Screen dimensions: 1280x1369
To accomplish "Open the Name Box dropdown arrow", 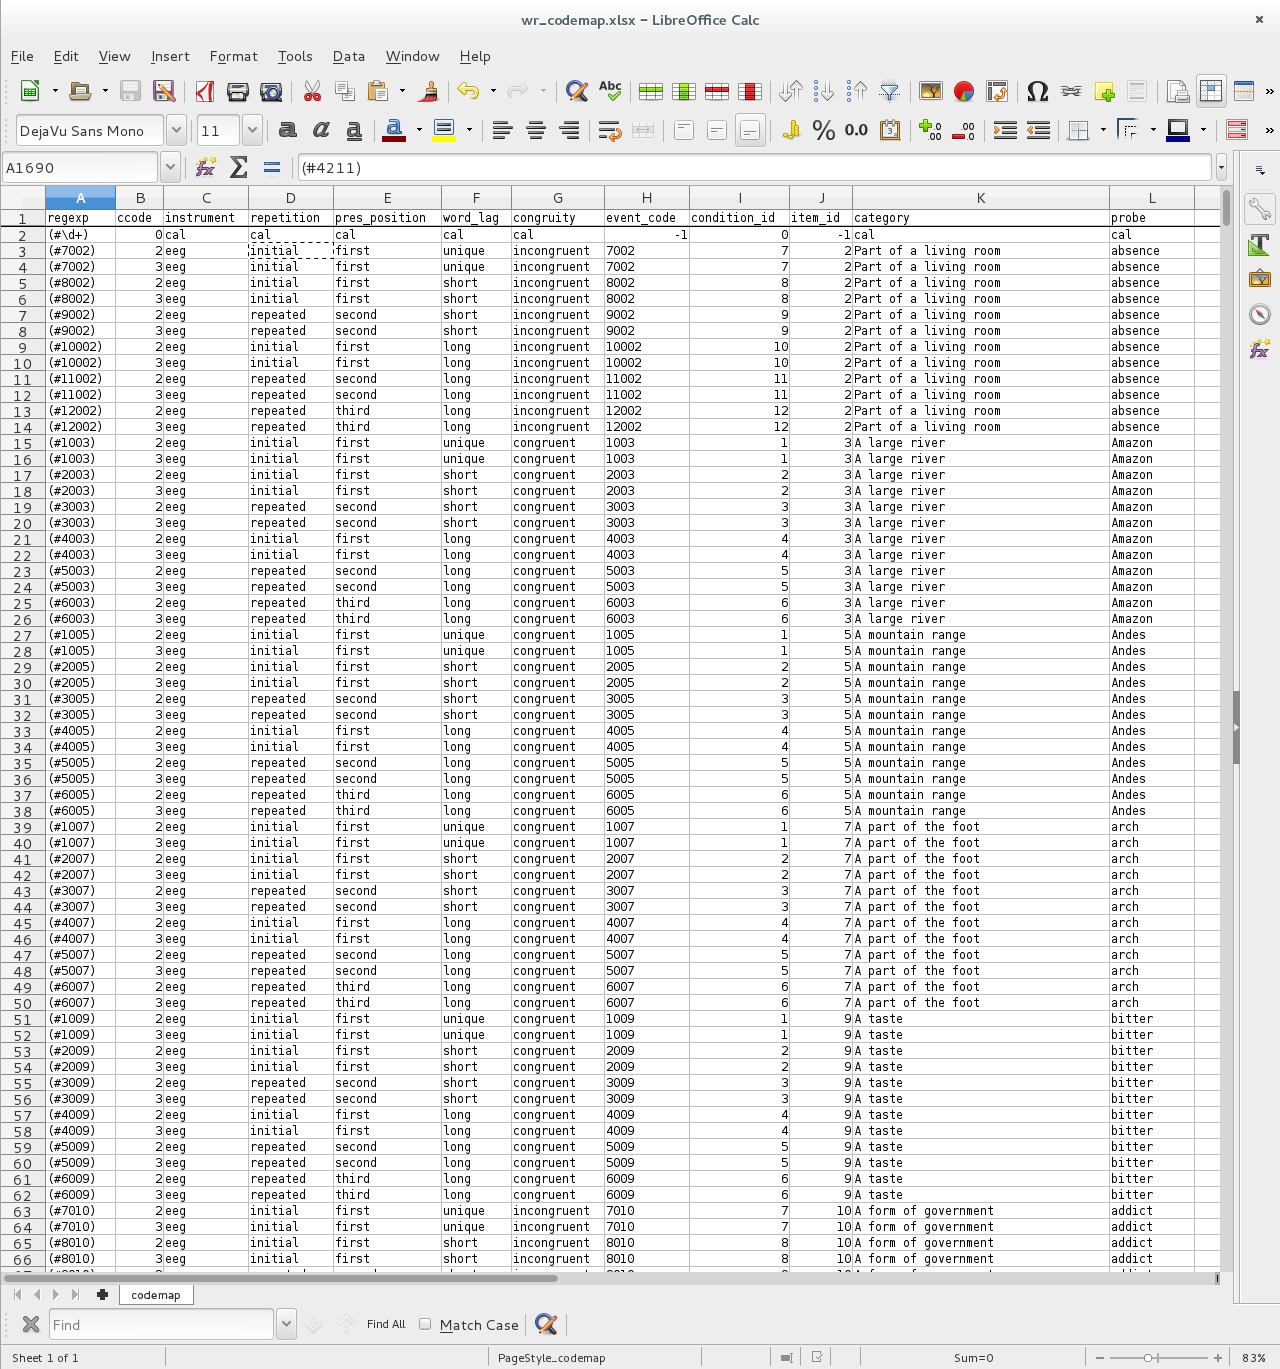I will click(170, 167).
